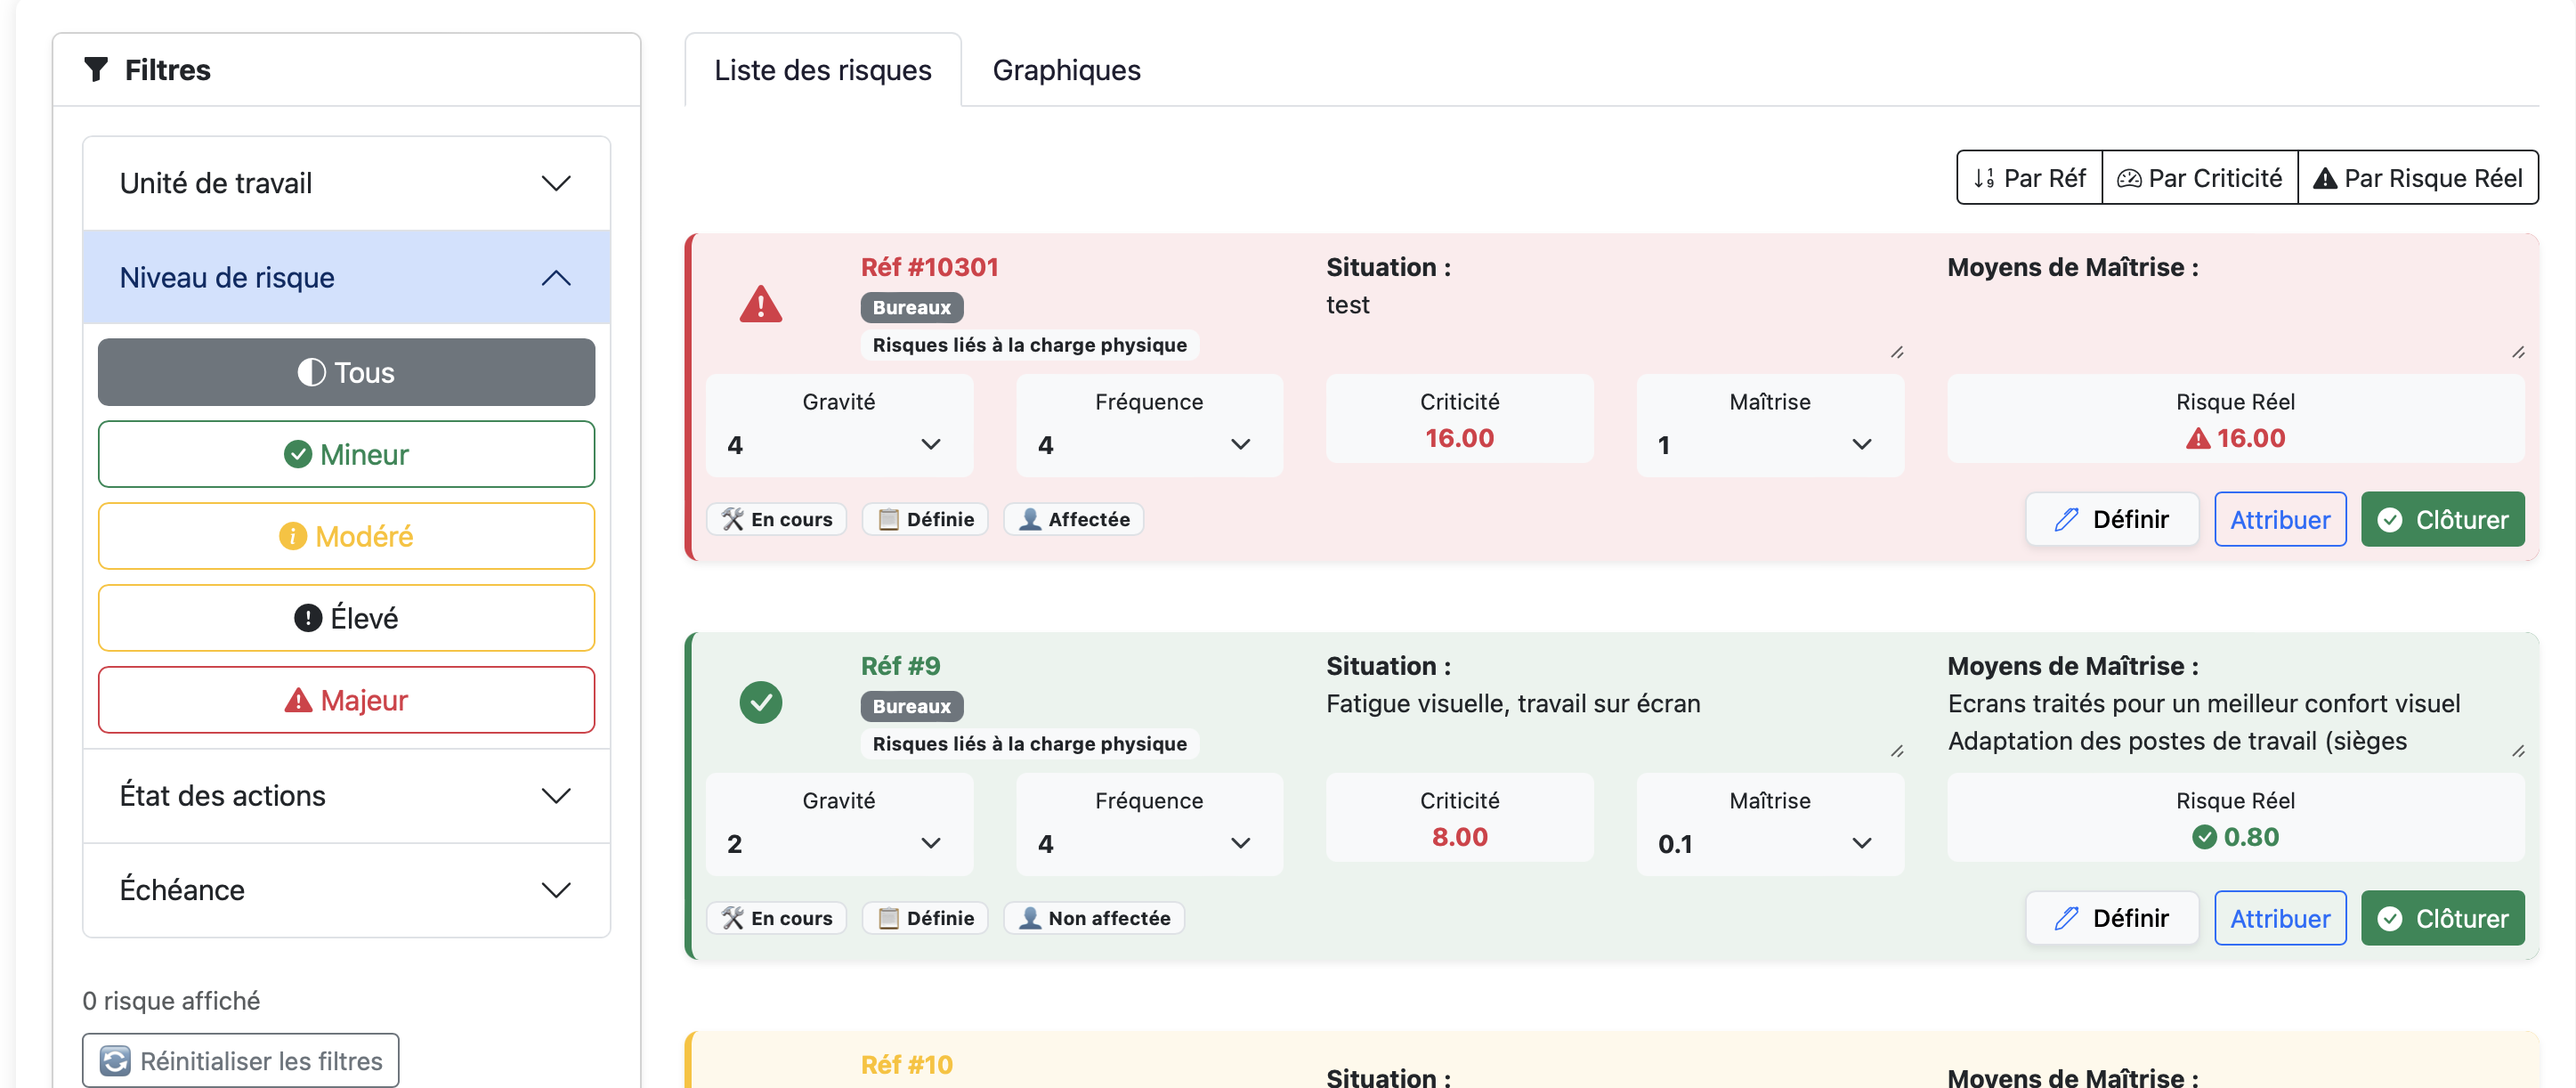Collapse the Niveau de risque section
The height and width of the screenshot is (1088, 2576).
point(346,277)
